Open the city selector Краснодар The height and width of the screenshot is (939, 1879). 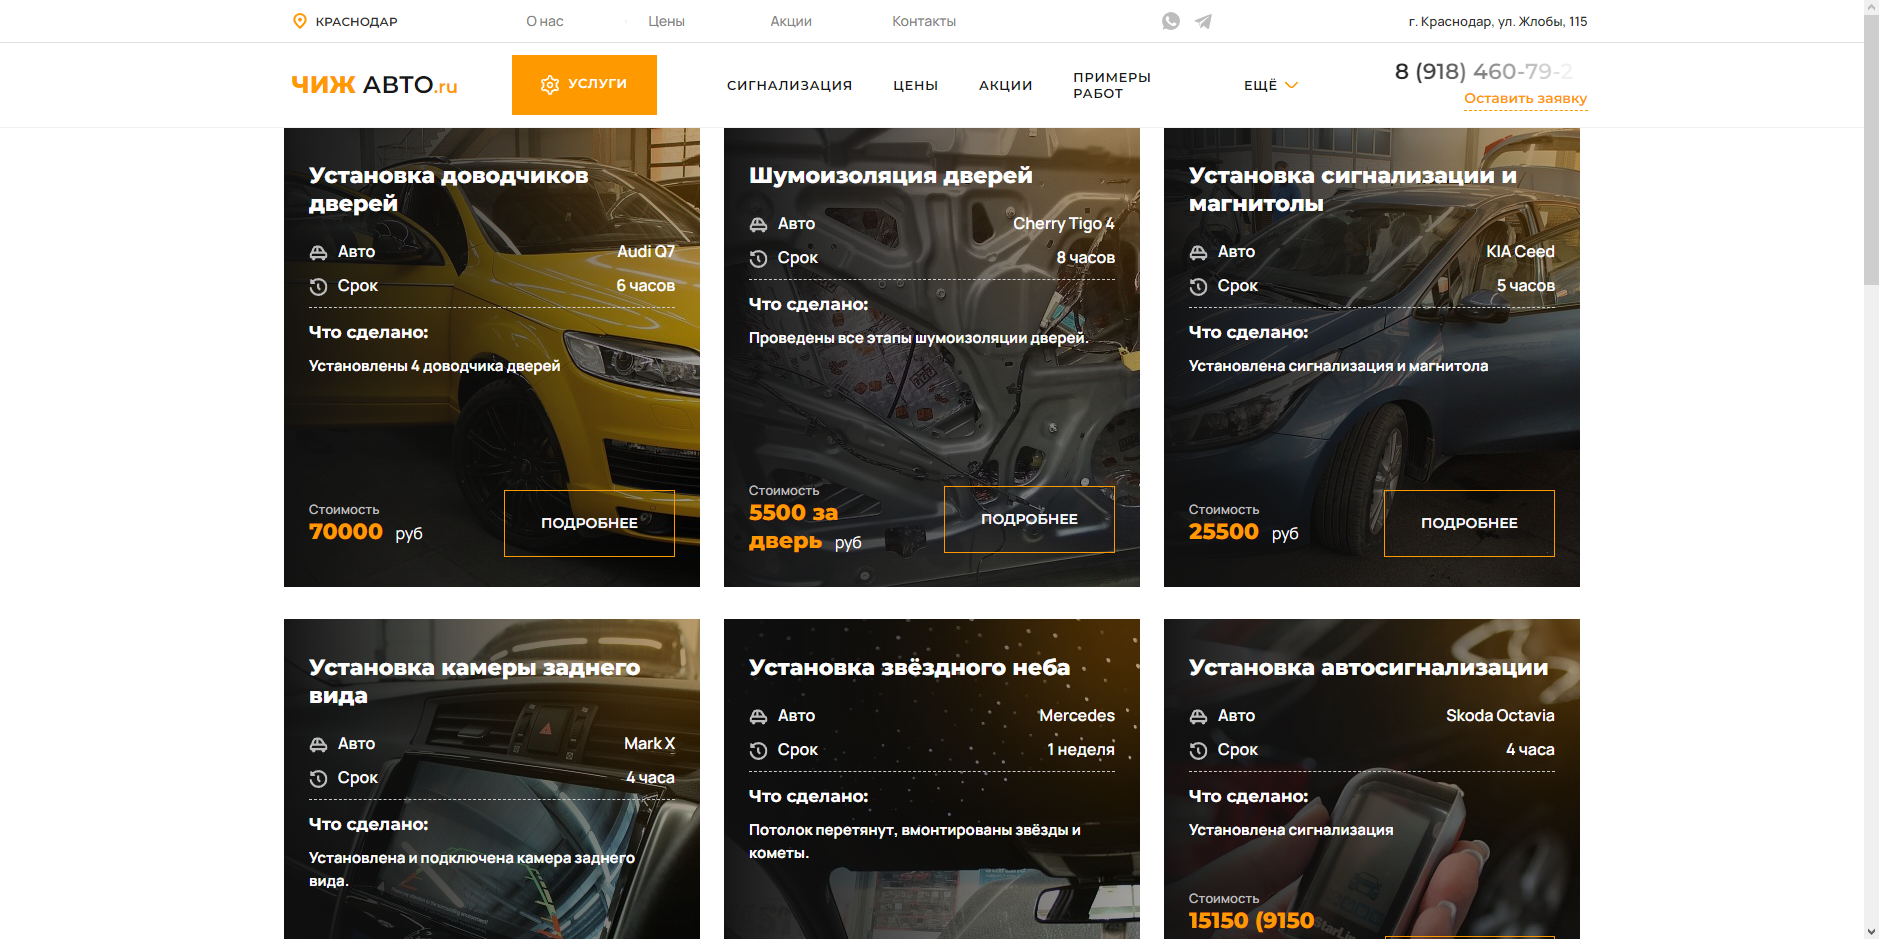pyautogui.click(x=345, y=21)
